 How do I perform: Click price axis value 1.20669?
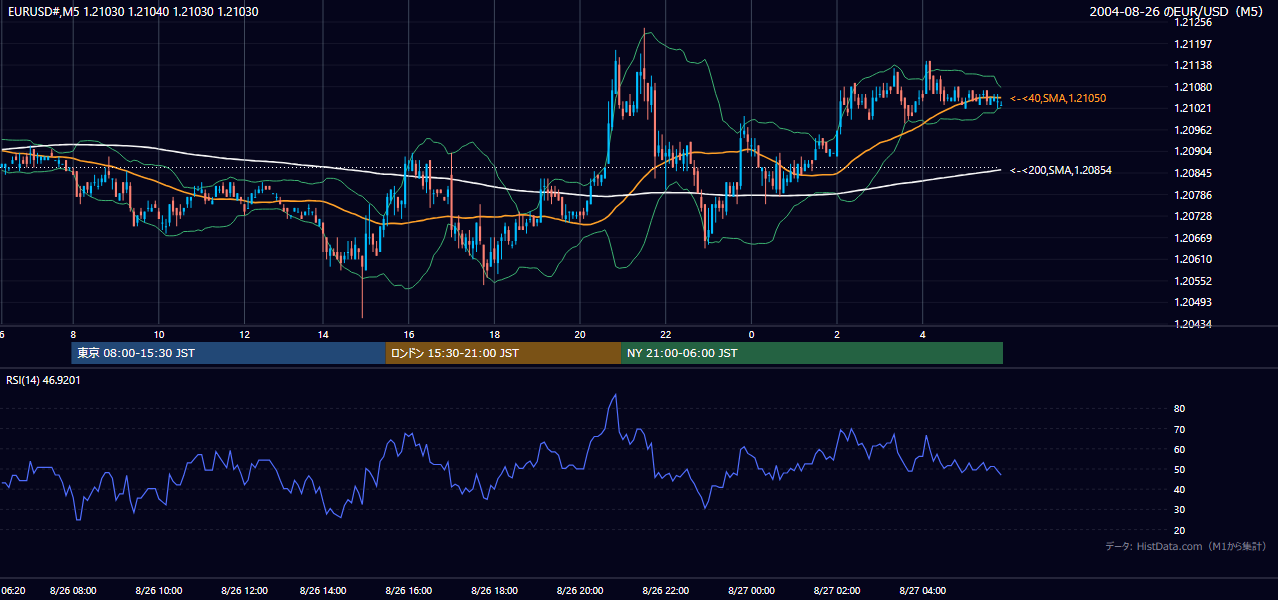click(1194, 238)
